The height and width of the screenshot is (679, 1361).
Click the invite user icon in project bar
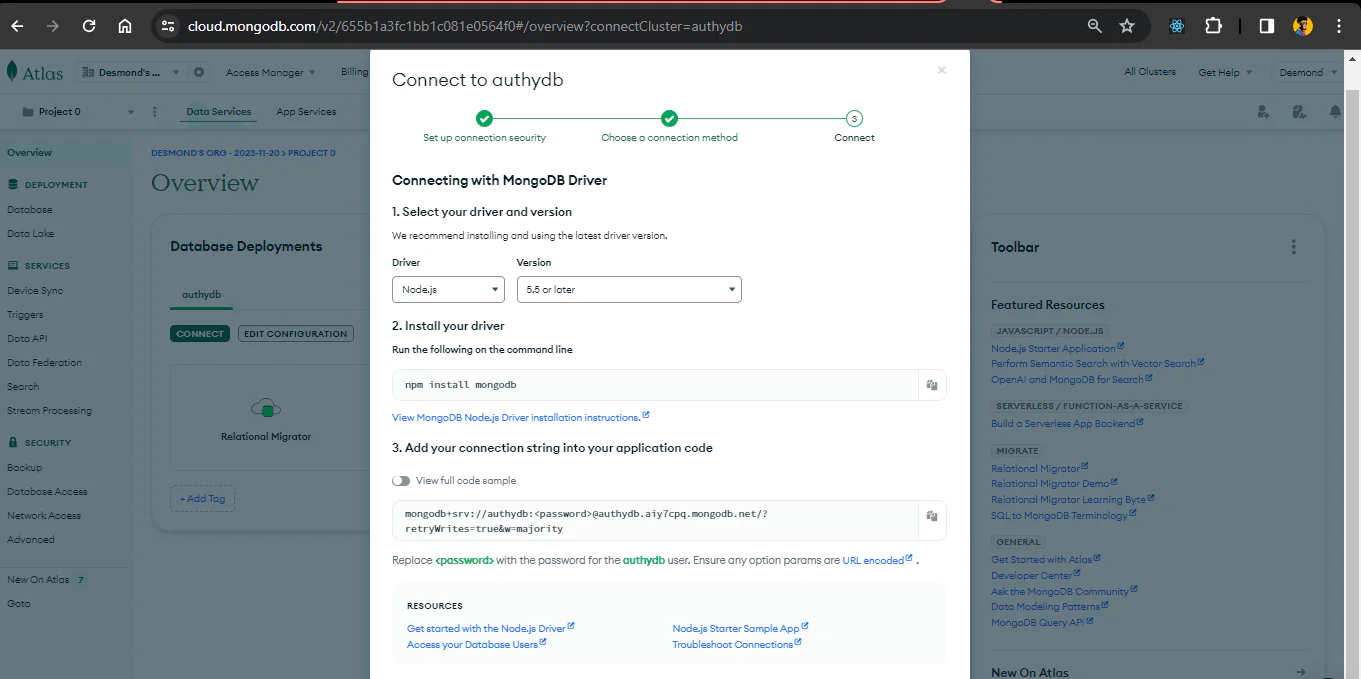(1264, 112)
